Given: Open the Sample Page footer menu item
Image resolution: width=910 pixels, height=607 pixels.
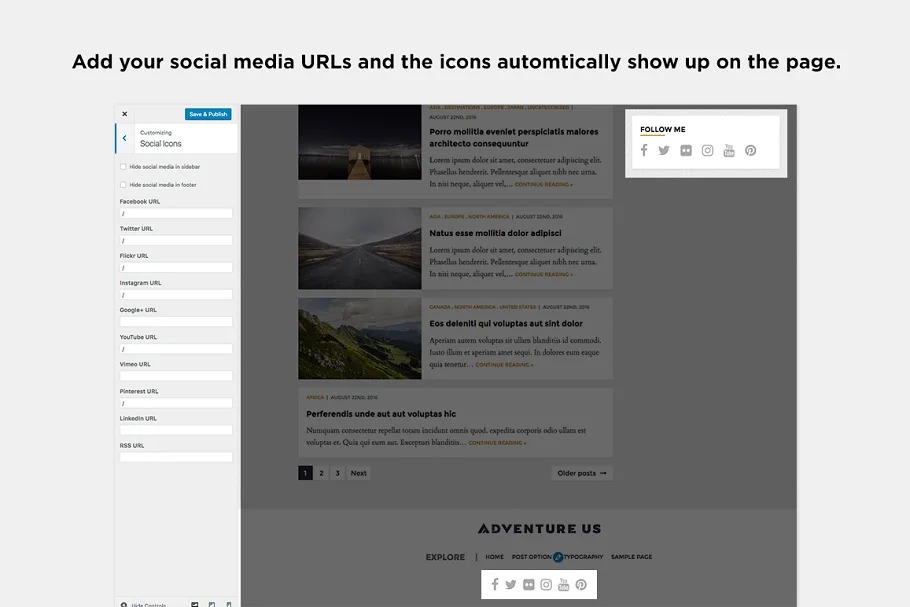Looking at the screenshot, I should 631,557.
